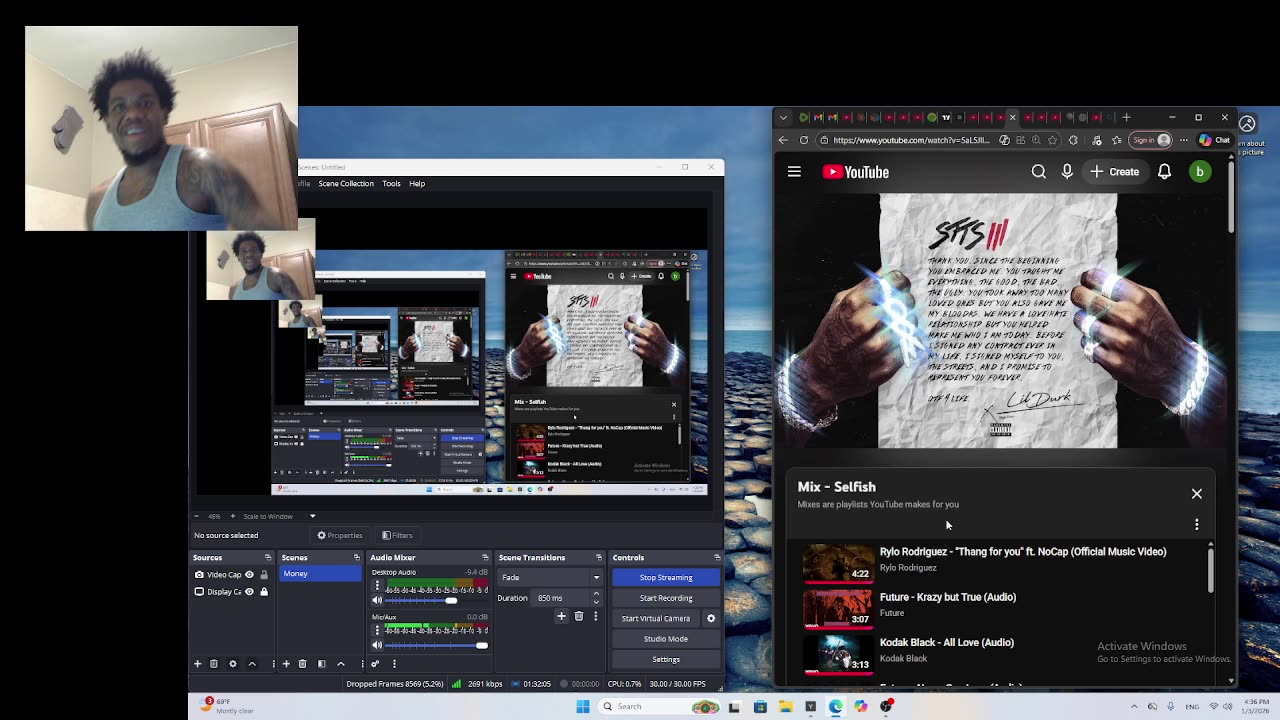Open Scene Collection menu in OBS
Screen dimensions: 1280x720
tap(346, 183)
